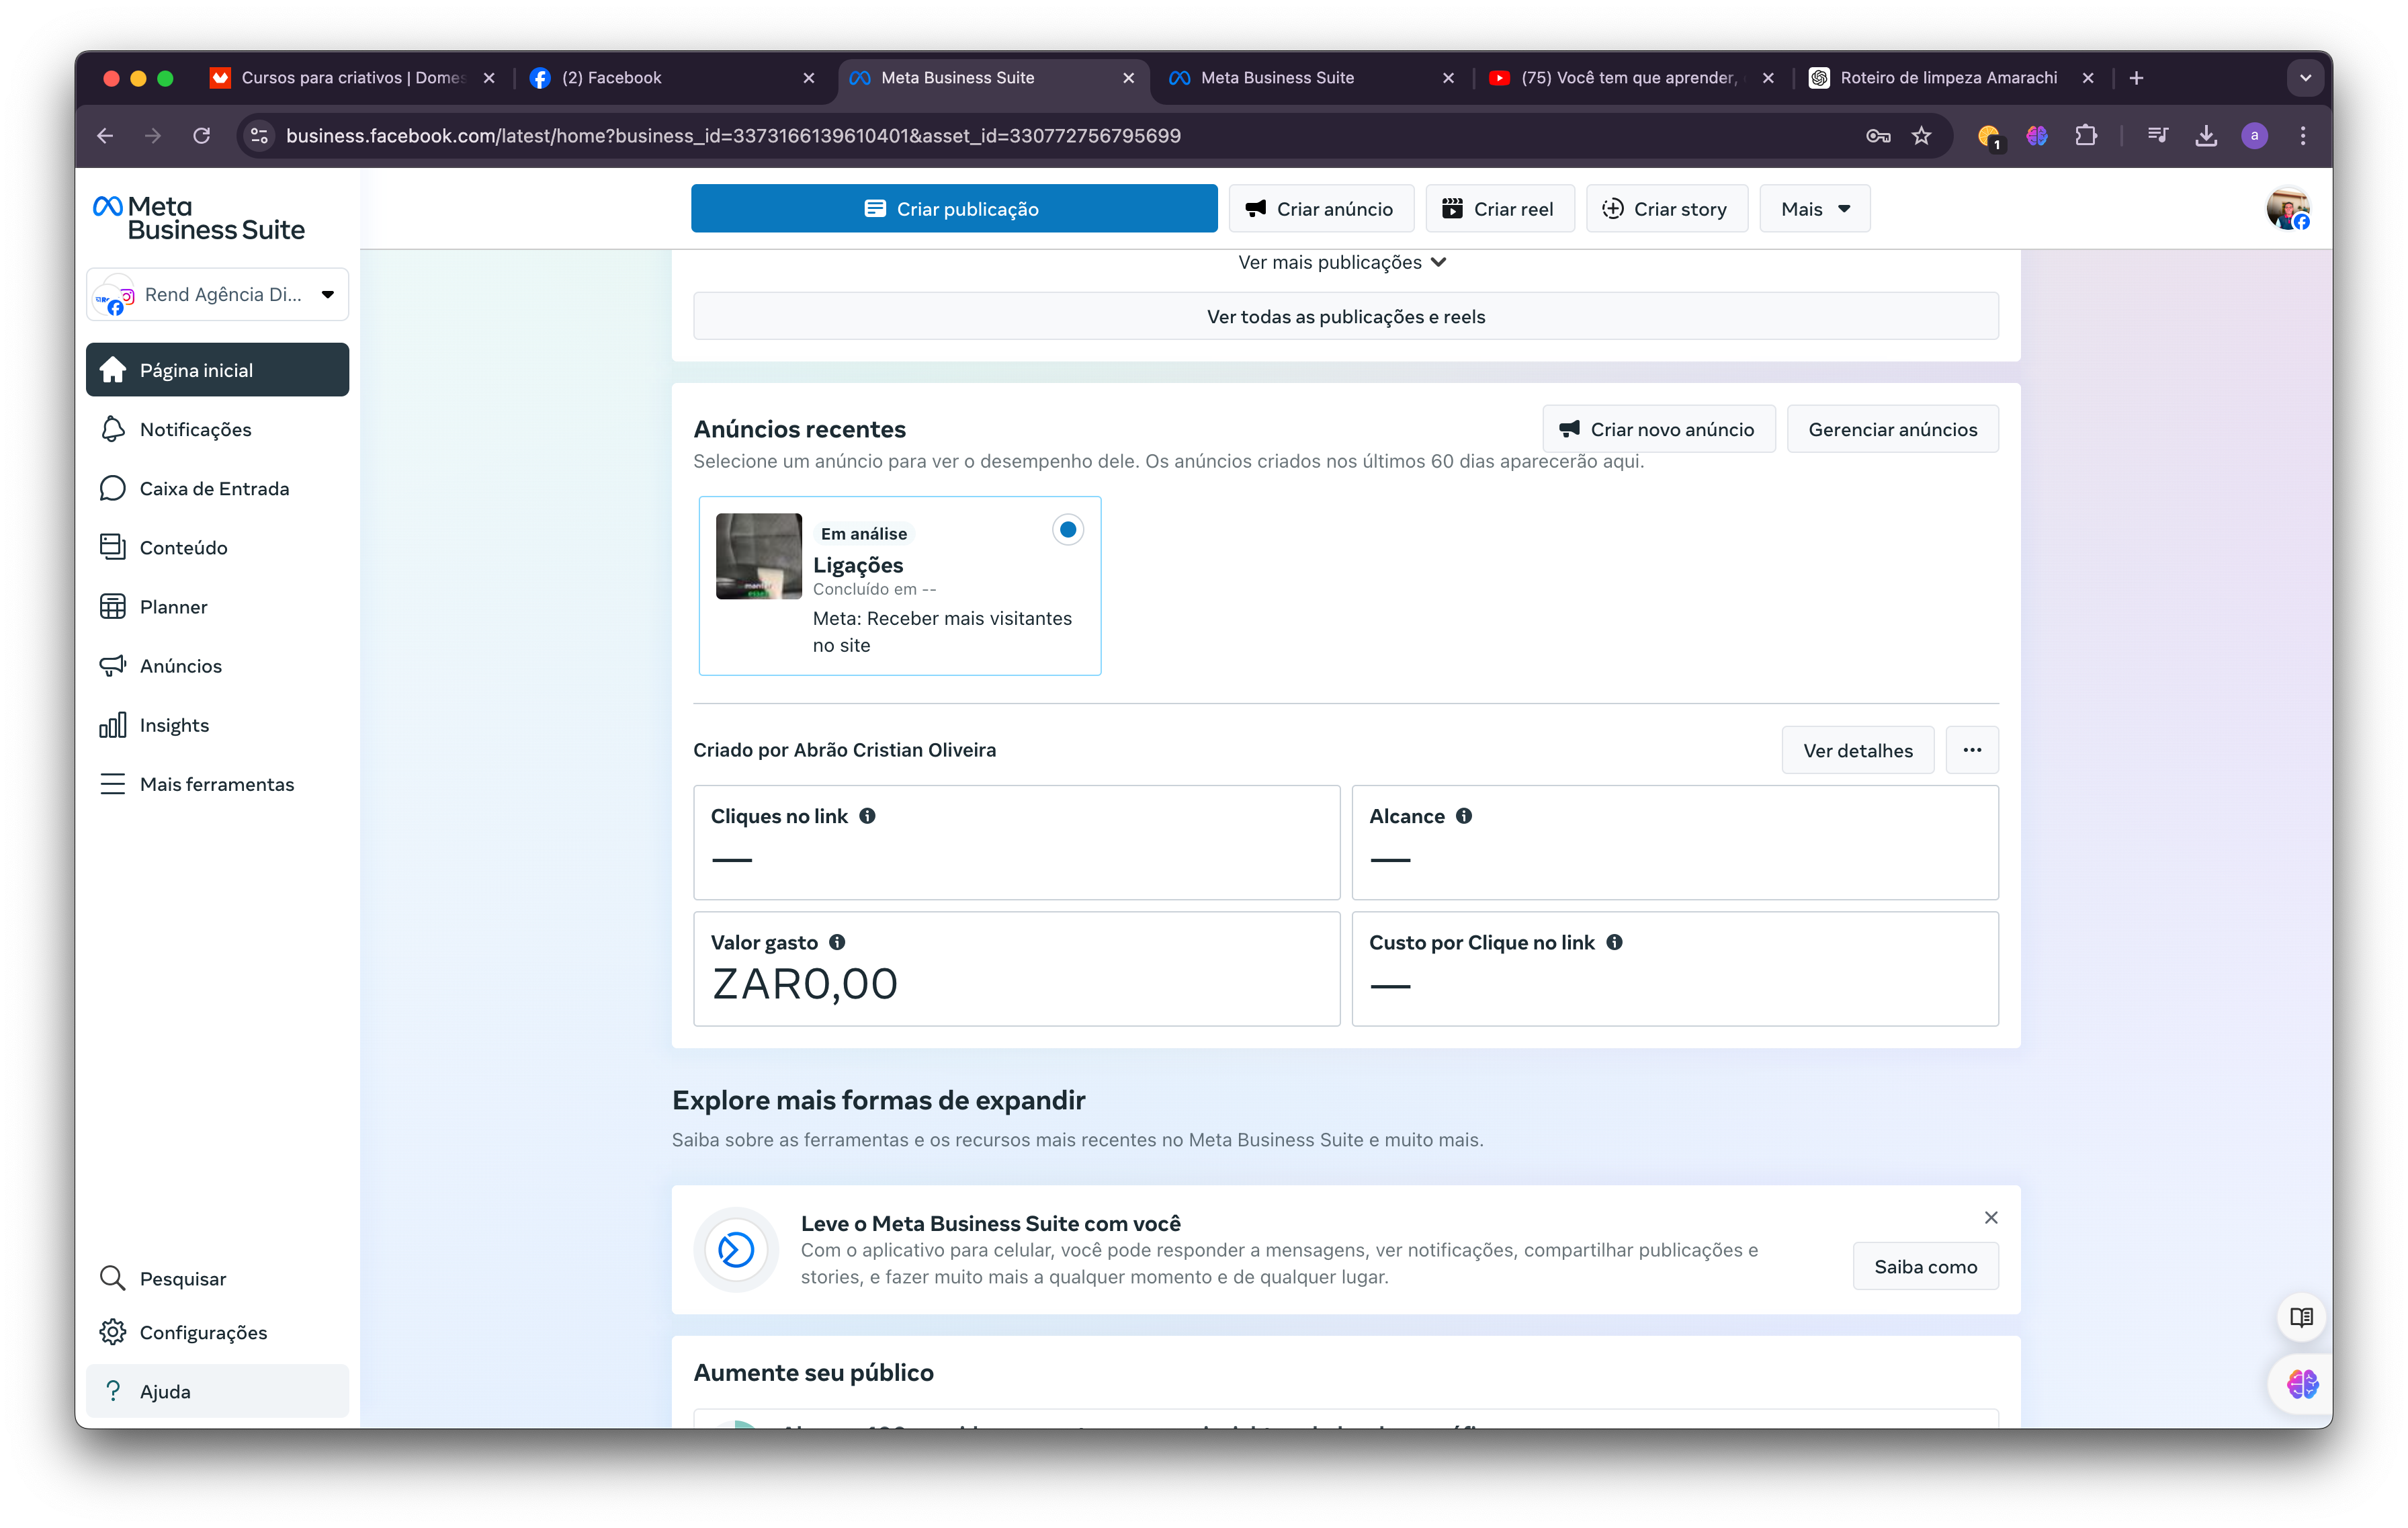Bookmark this page with the star icon
The height and width of the screenshot is (1528, 2408).
[x=1921, y=135]
